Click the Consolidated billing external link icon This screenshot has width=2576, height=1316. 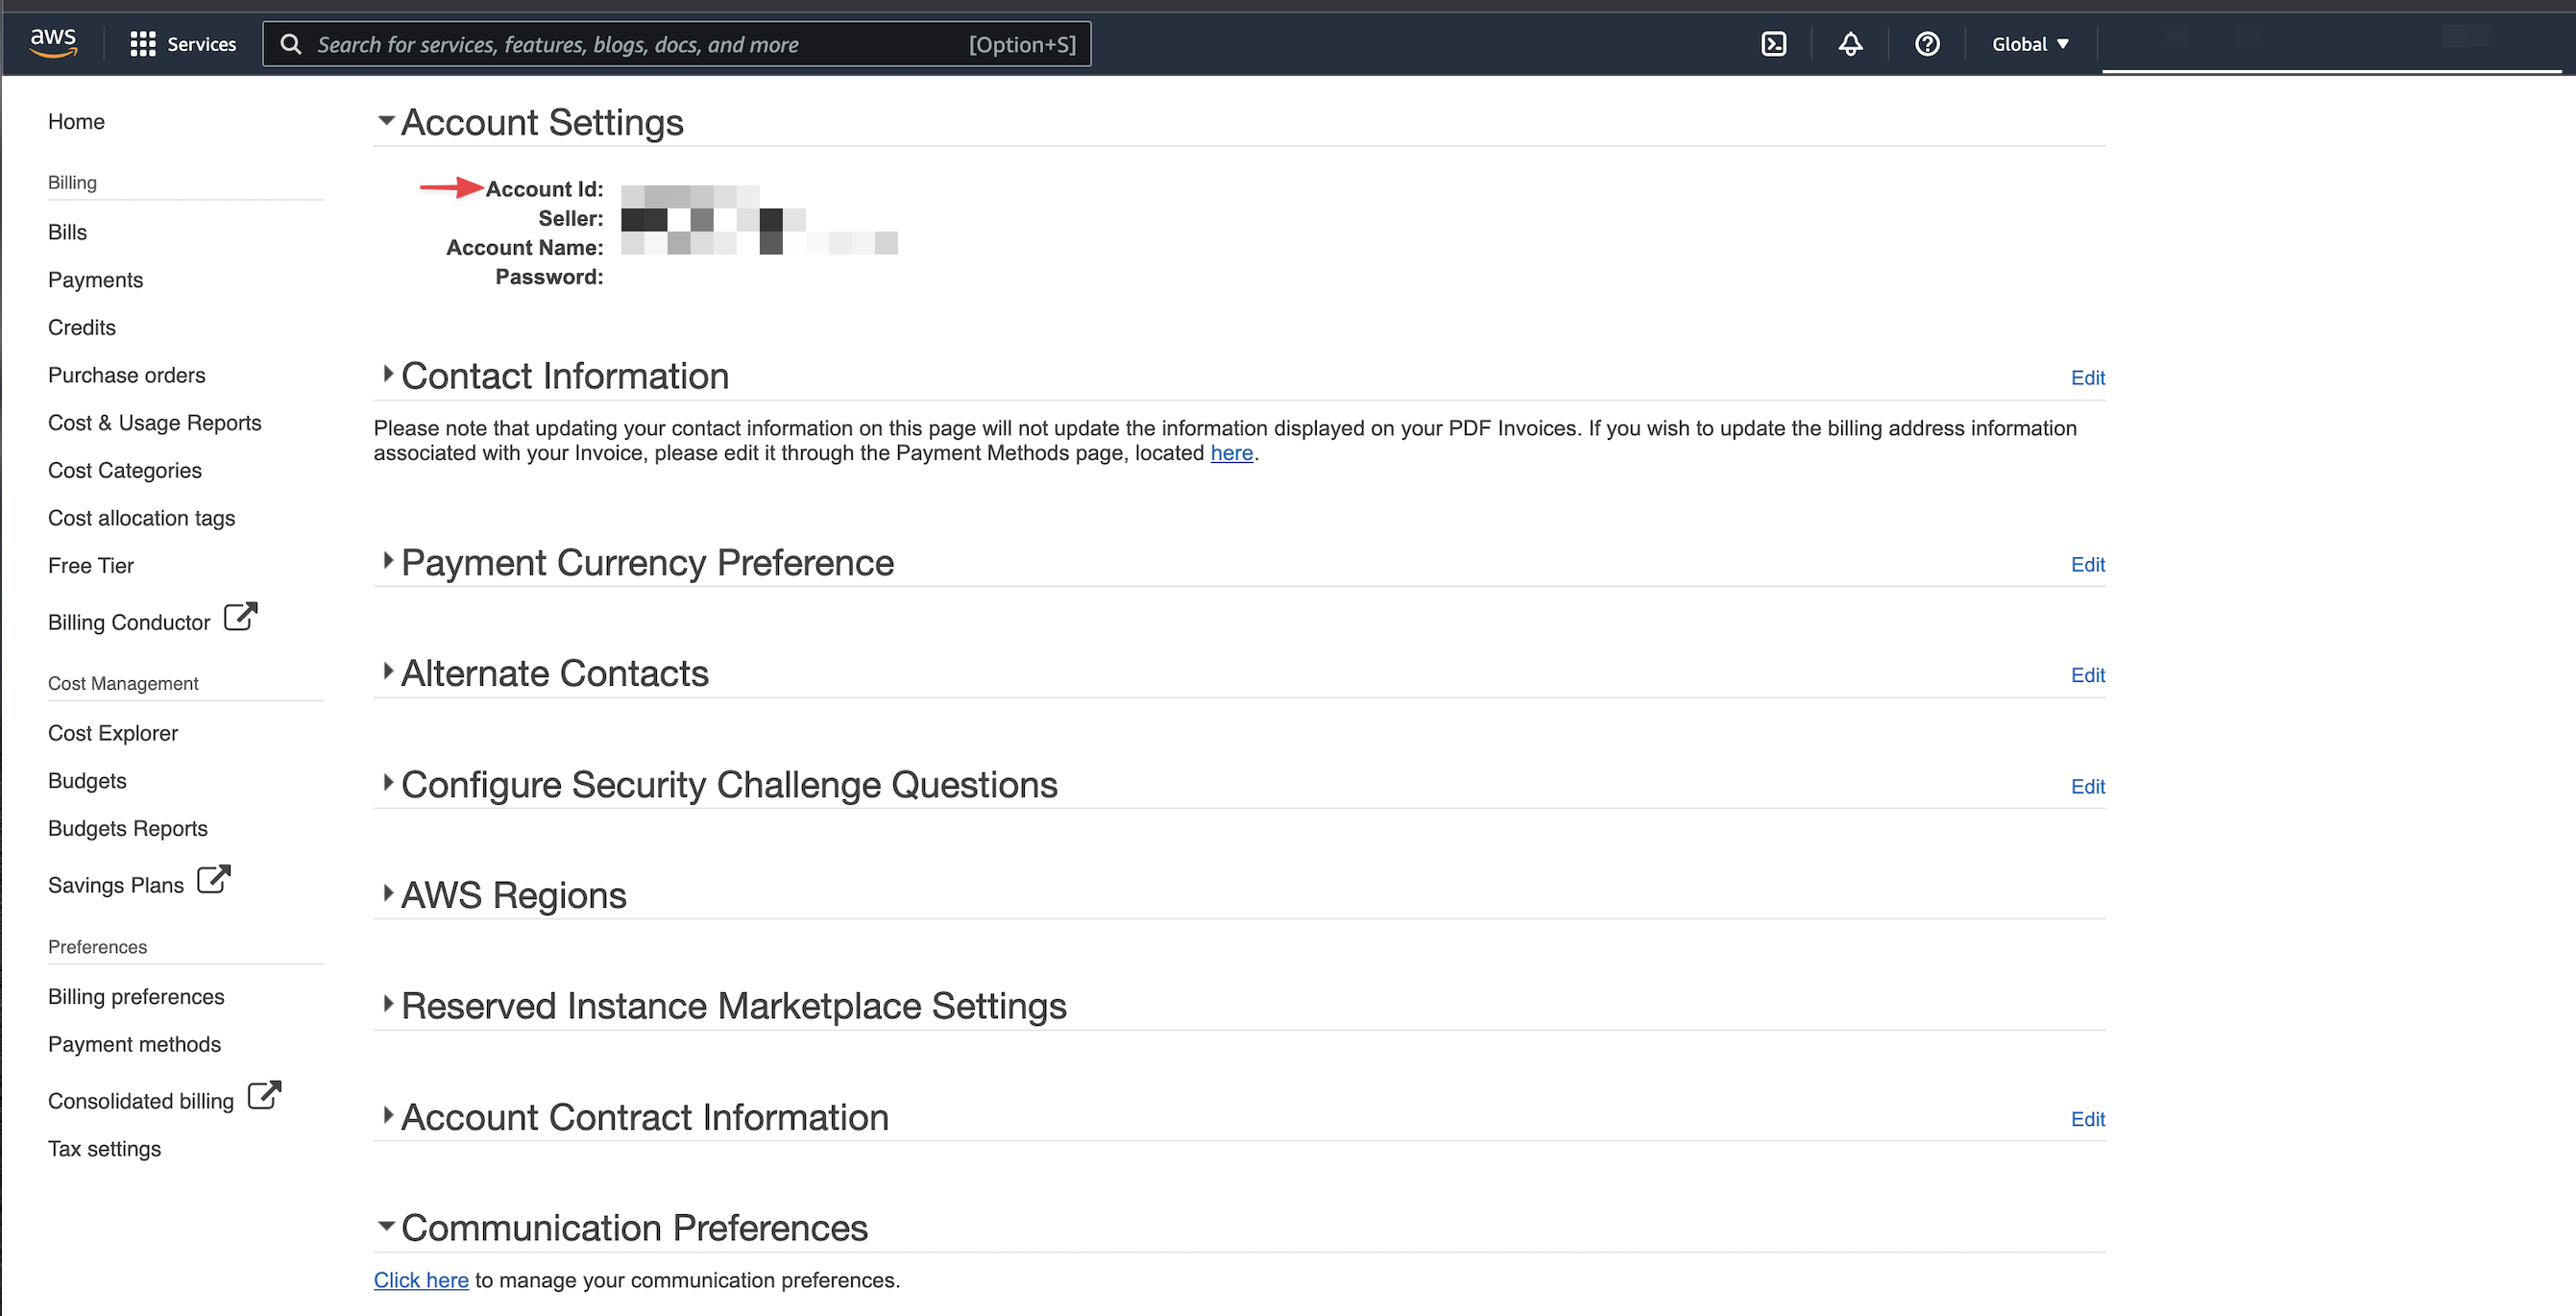coord(264,1096)
